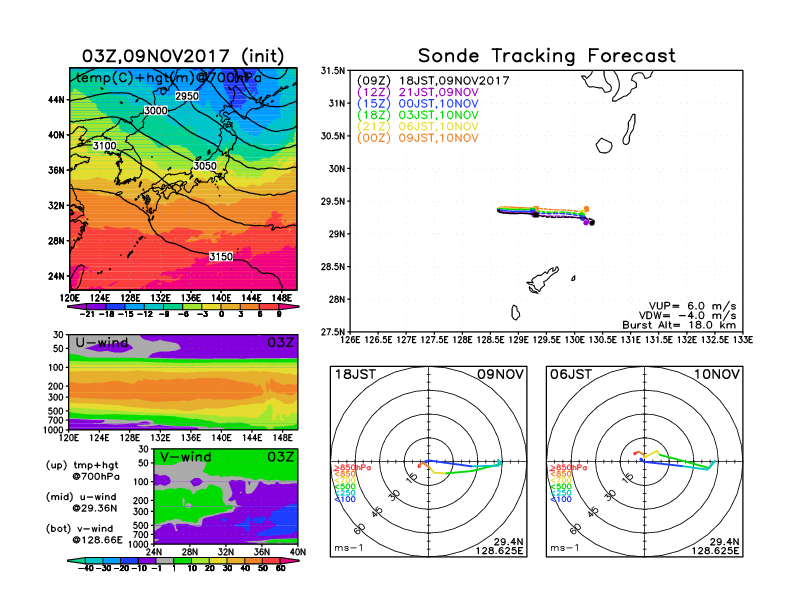Click the "@128.66E" longitude value

click(97, 540)
